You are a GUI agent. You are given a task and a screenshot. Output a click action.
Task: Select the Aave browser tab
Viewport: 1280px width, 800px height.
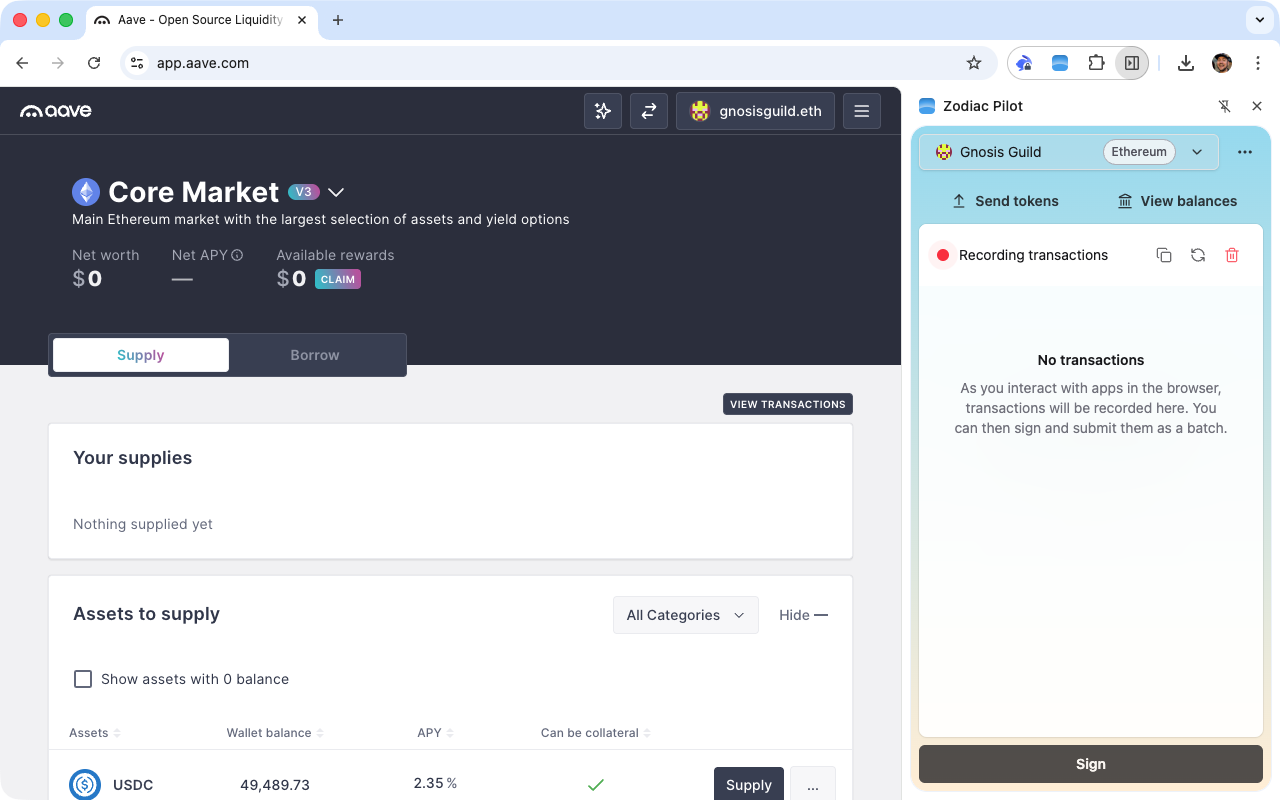[x=201, y=20]
